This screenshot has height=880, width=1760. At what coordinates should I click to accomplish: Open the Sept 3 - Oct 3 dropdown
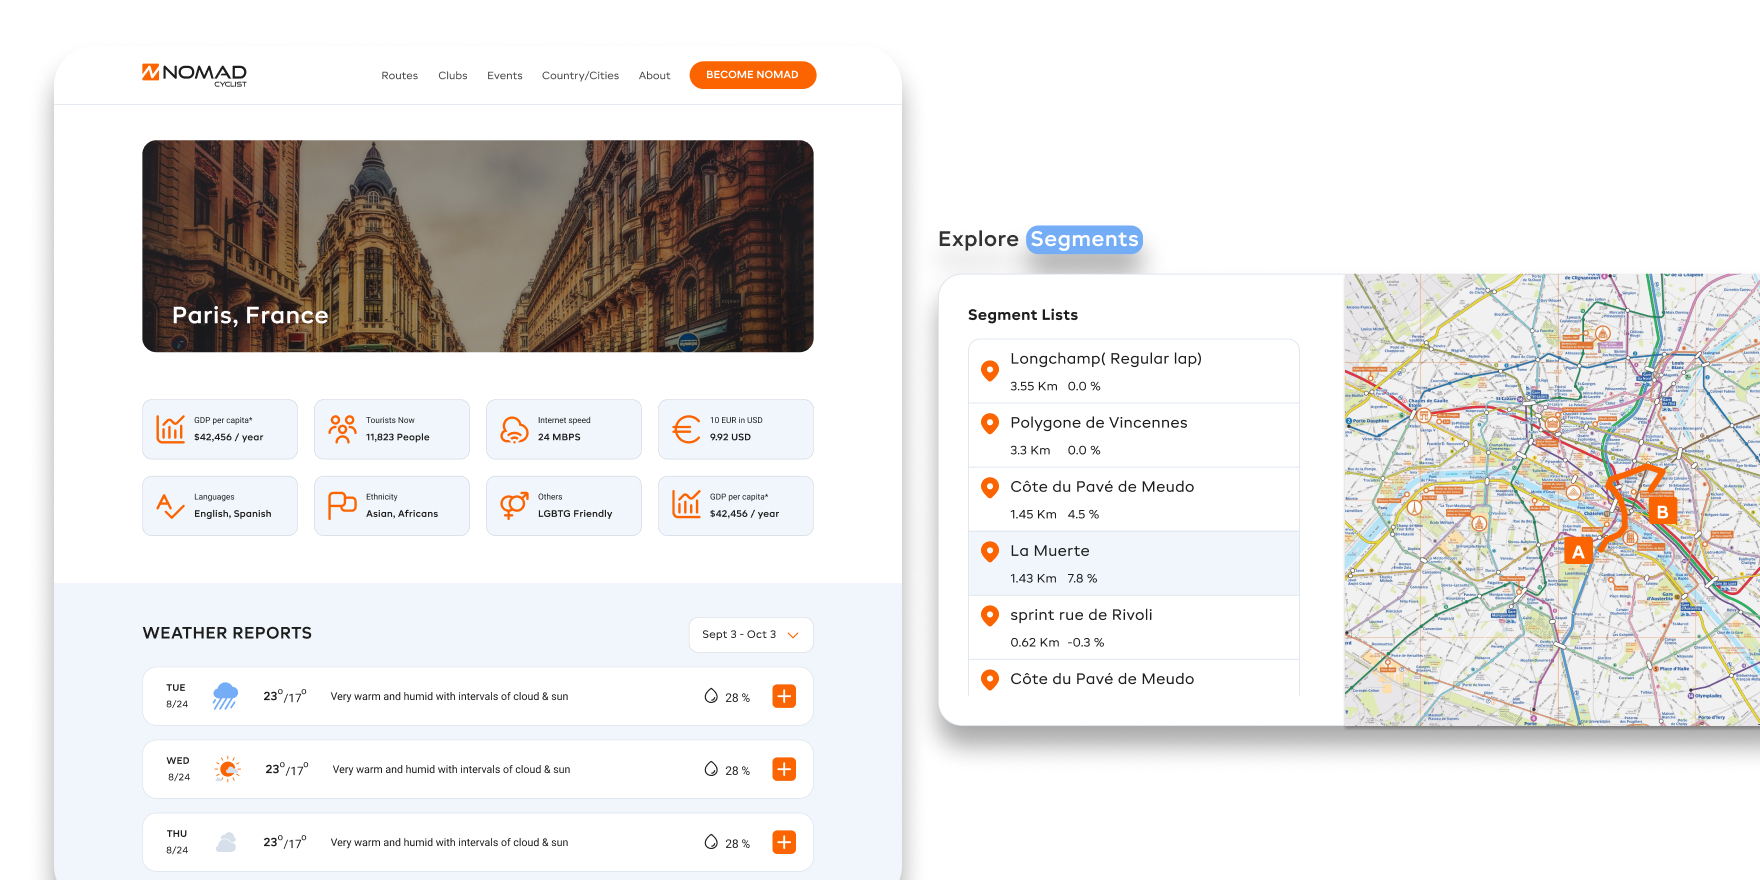pos(750,635)
